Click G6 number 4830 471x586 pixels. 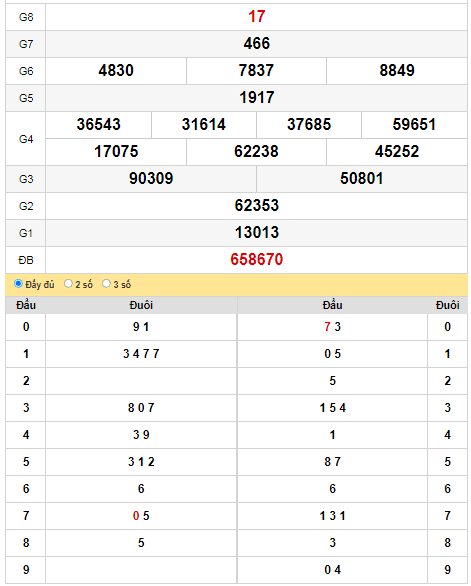point(116,71)
